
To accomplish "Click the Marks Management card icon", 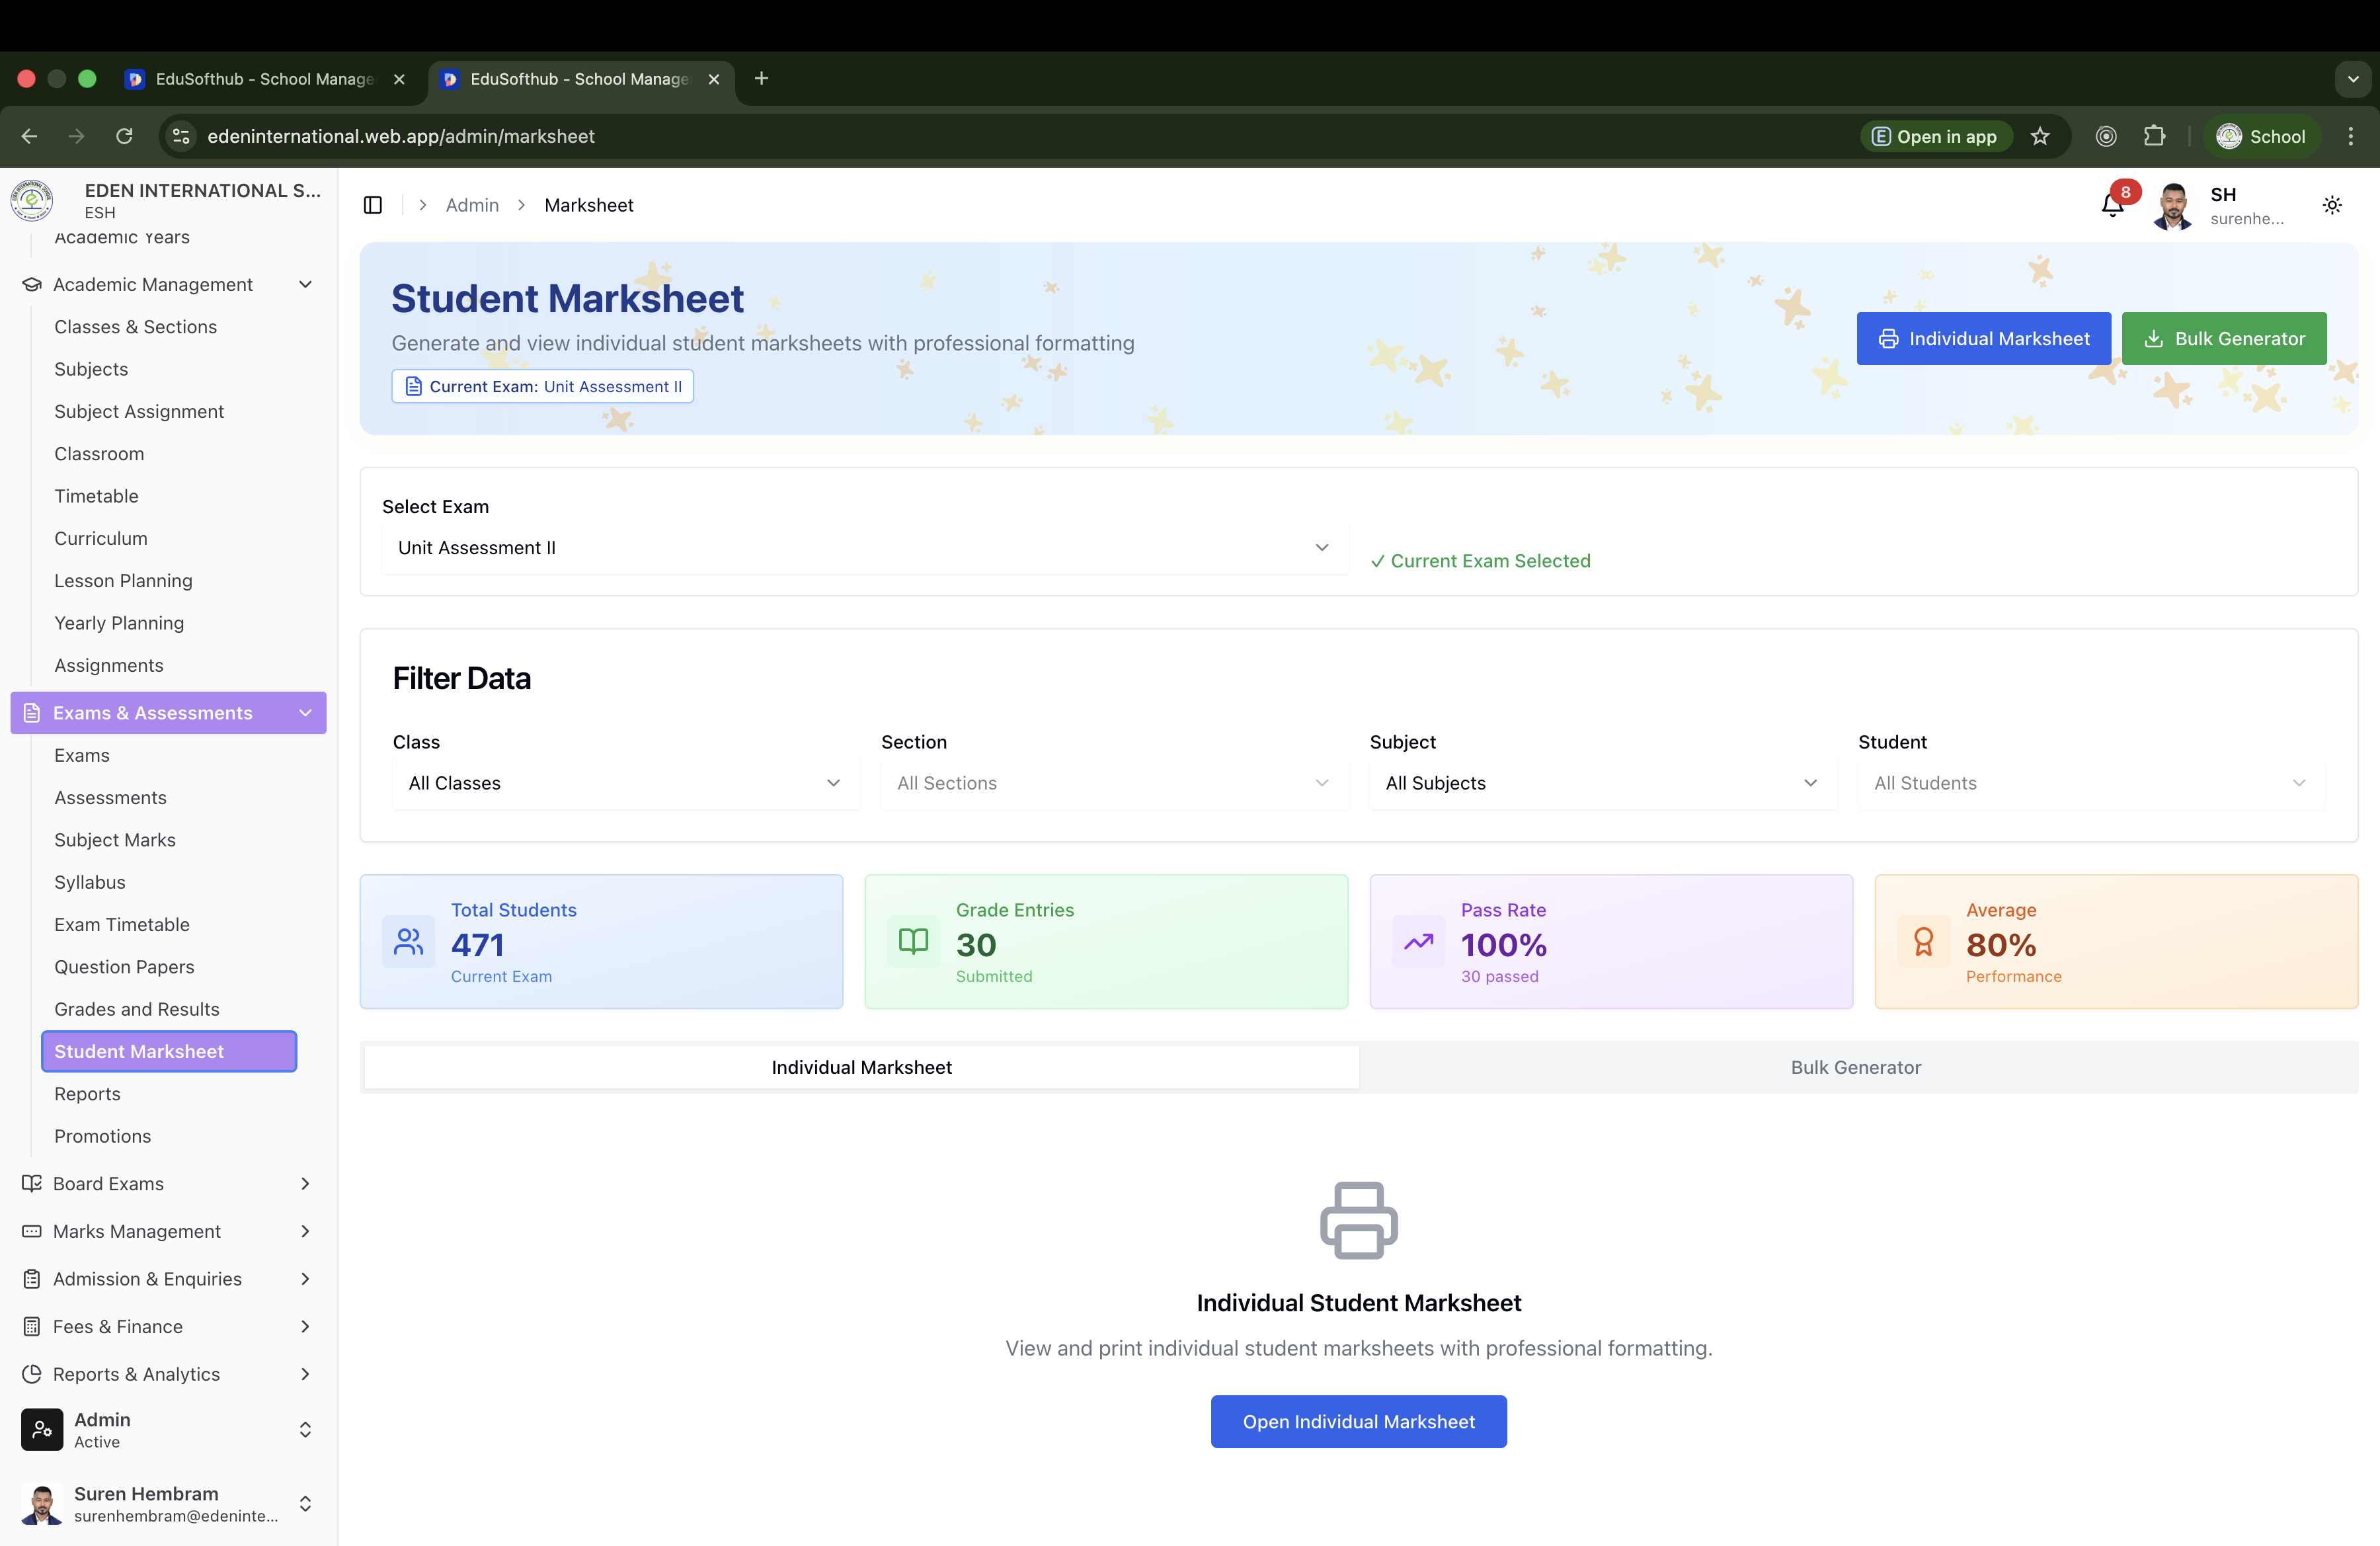I will coord(31,1231).
